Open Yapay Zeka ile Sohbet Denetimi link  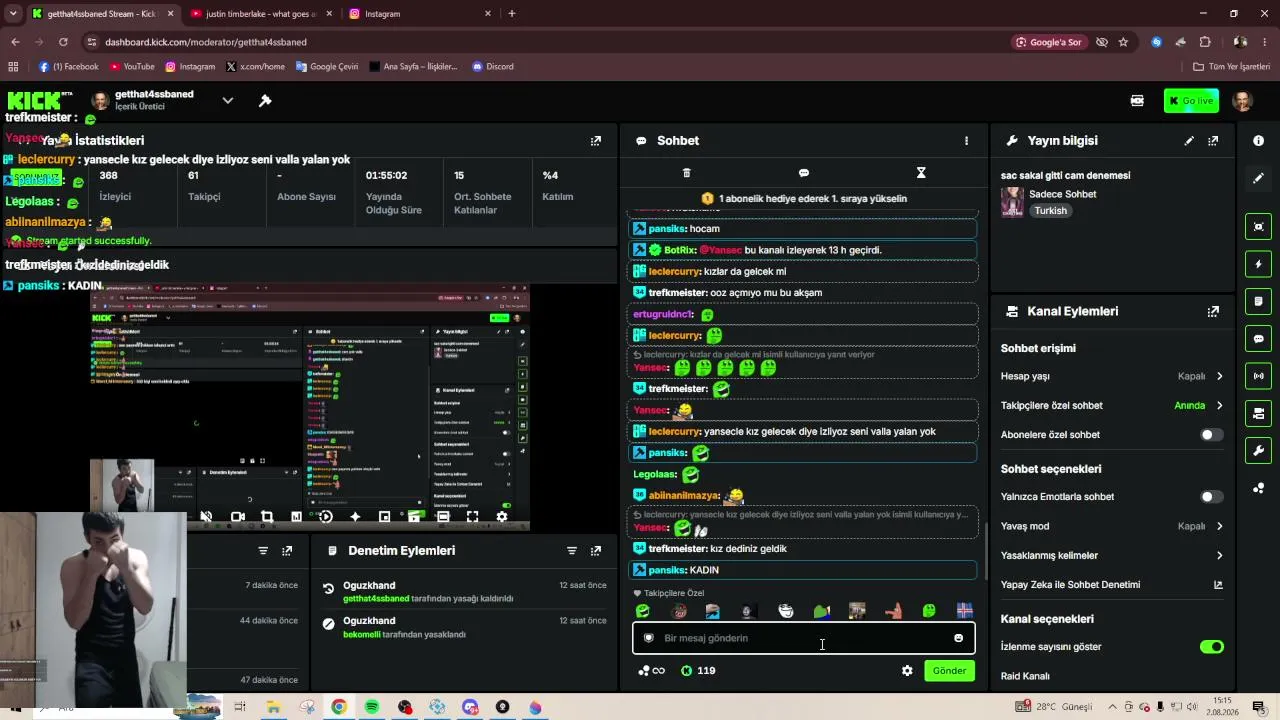click(1218, 585)
